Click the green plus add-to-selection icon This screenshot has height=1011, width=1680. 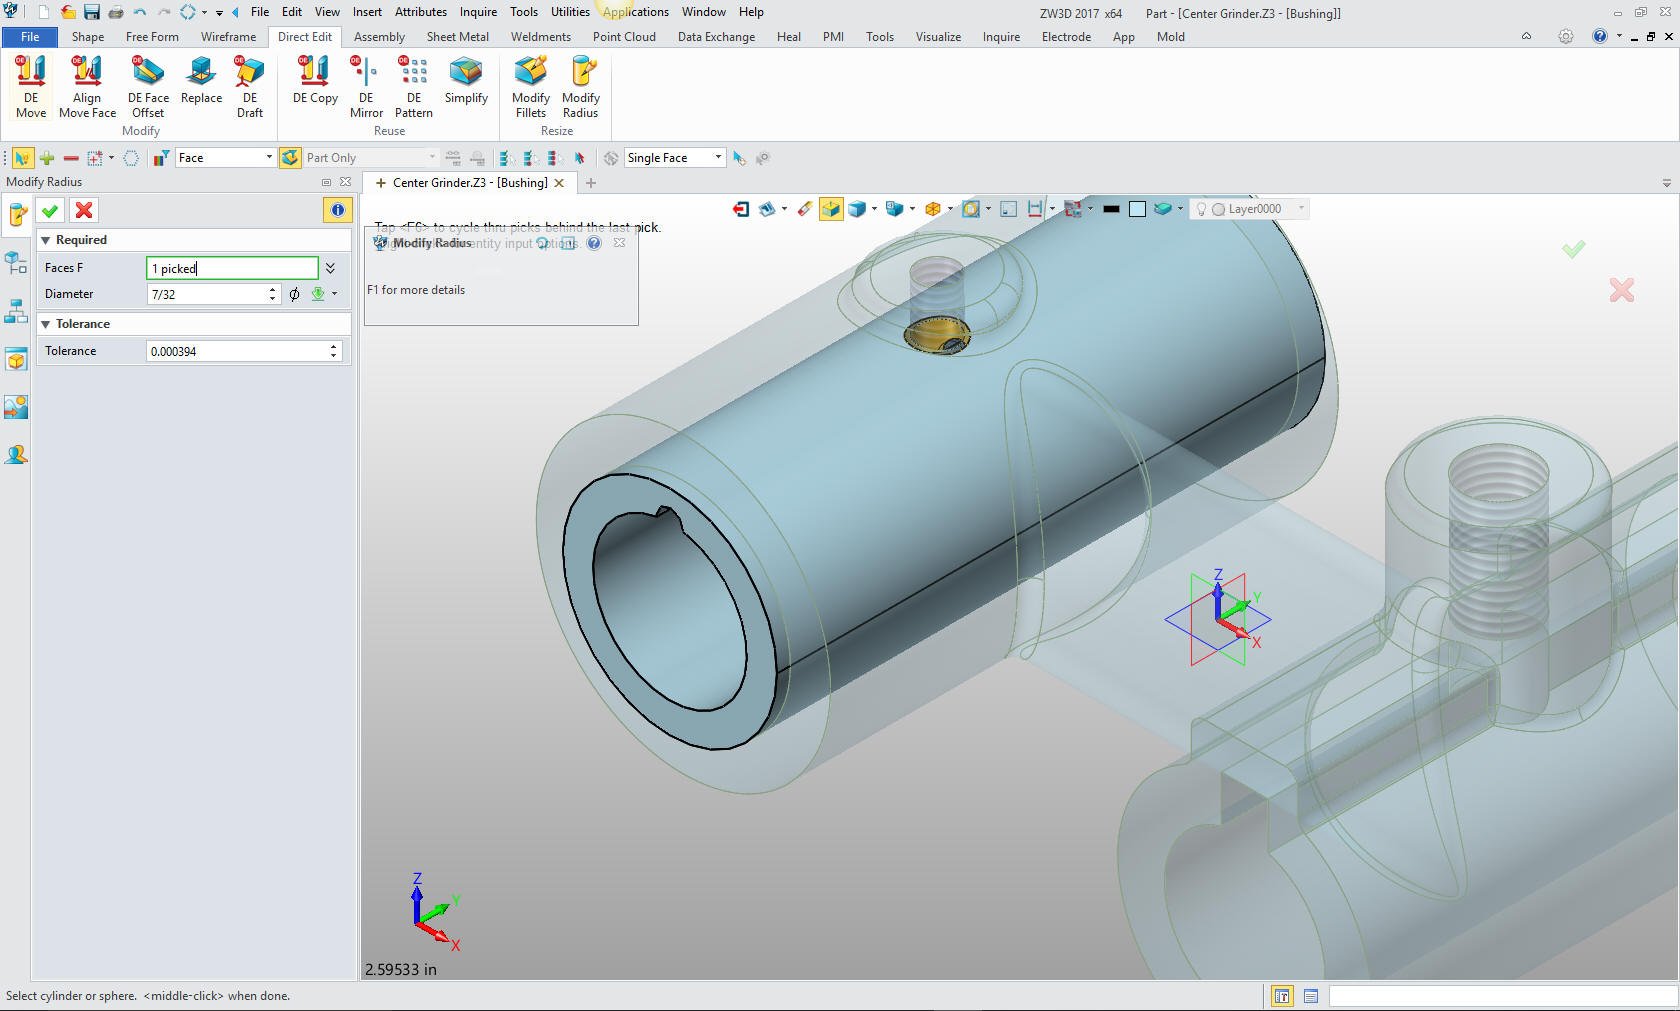point(46,158)
